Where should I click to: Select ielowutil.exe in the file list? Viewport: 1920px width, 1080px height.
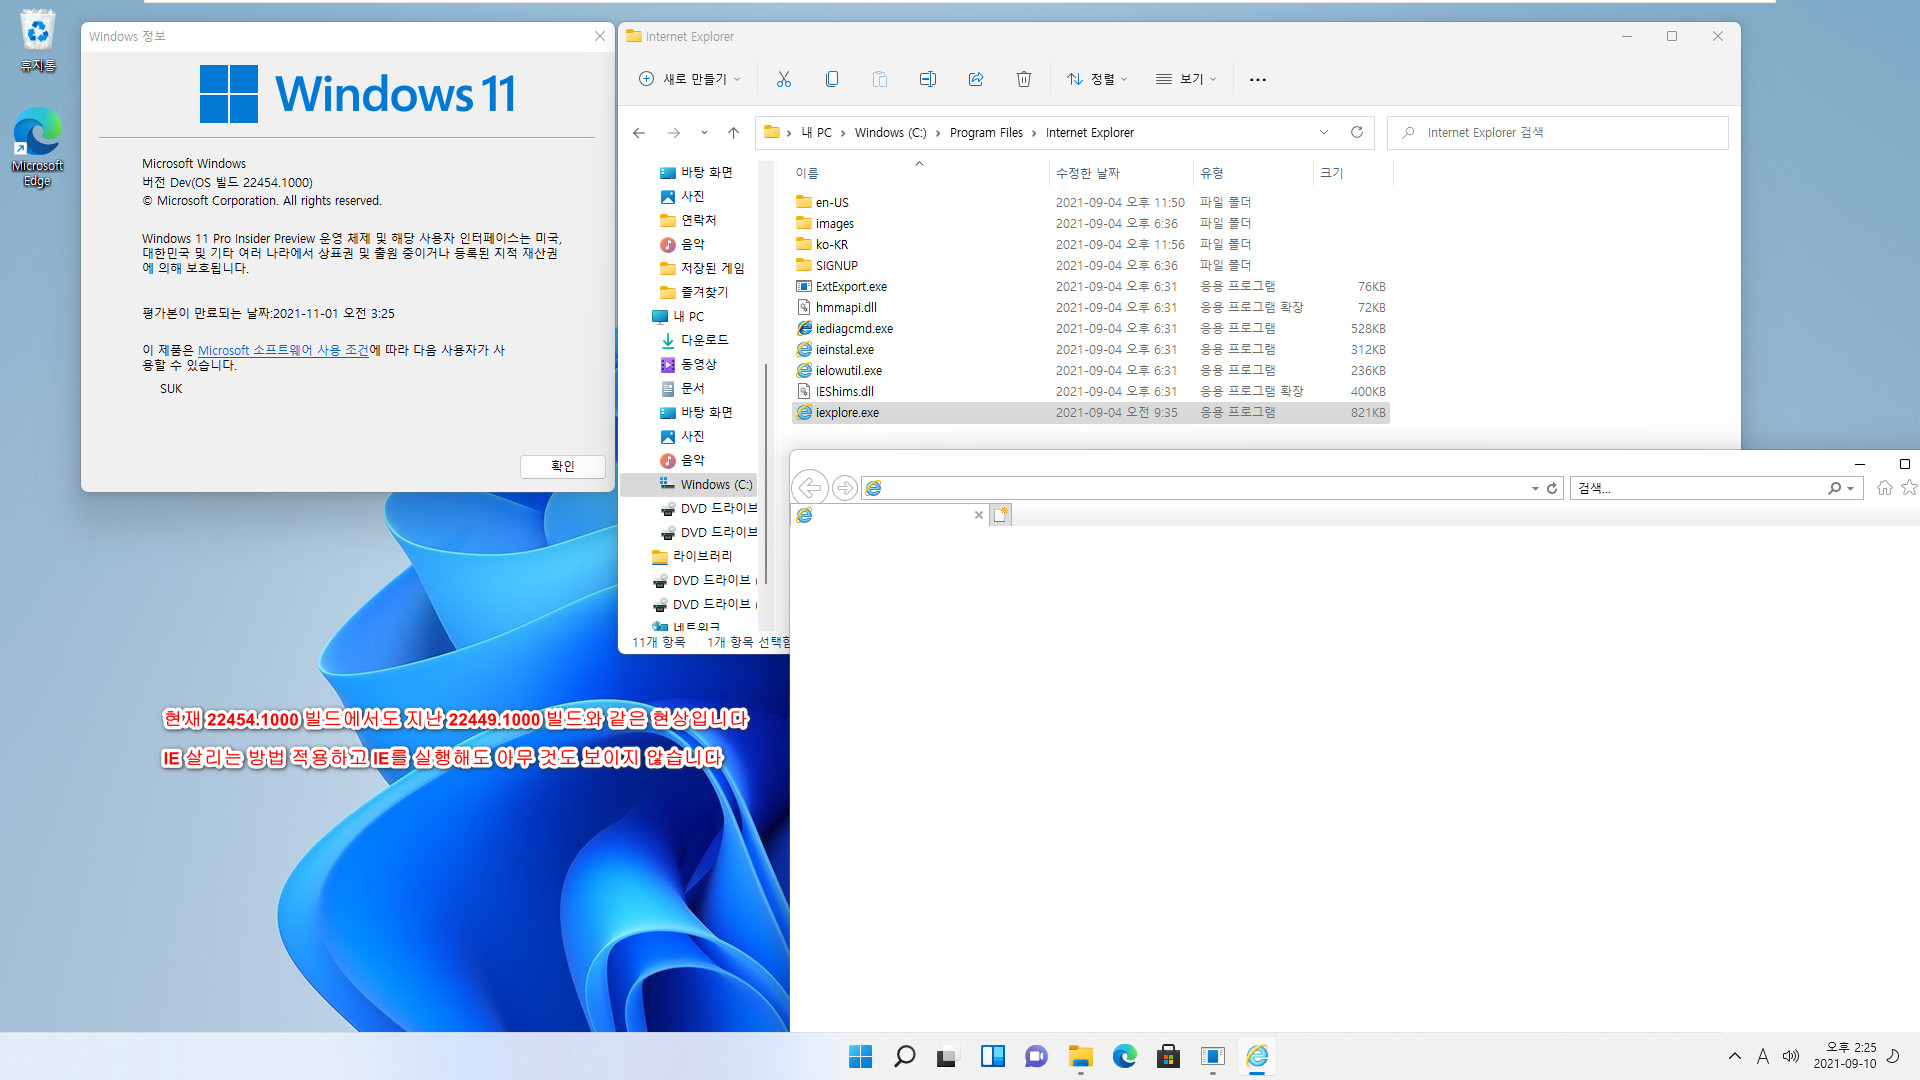[1091, 370]
